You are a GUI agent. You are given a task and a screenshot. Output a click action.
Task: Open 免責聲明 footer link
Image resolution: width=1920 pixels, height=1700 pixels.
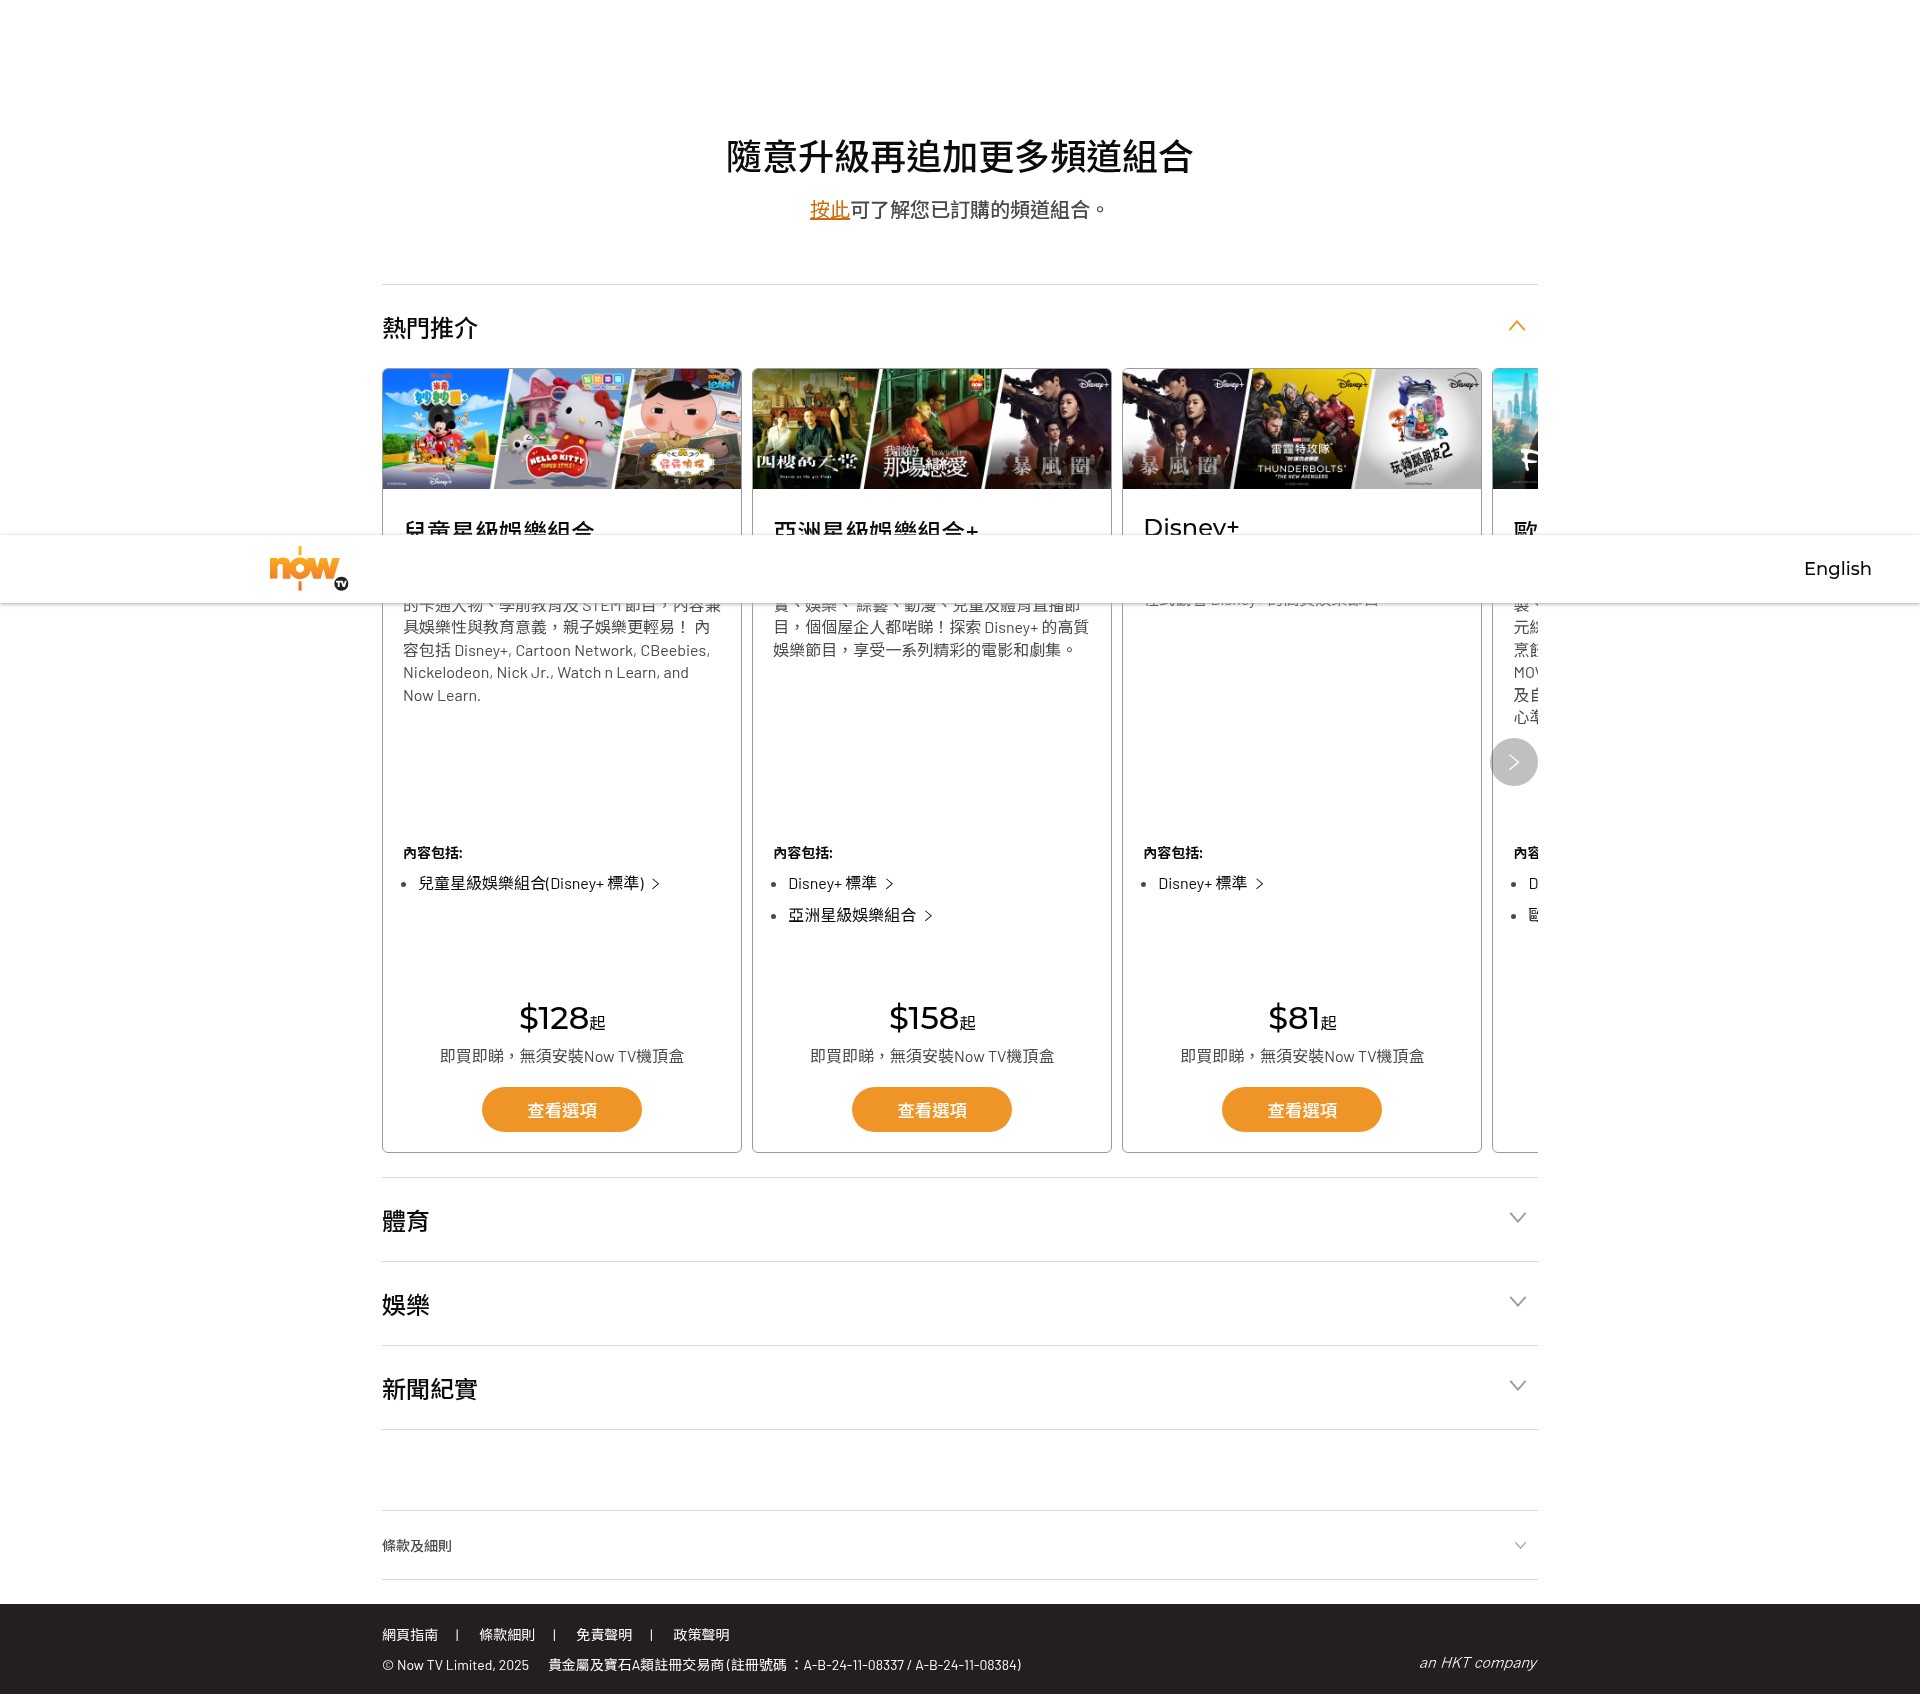[x=604, y=1636]
